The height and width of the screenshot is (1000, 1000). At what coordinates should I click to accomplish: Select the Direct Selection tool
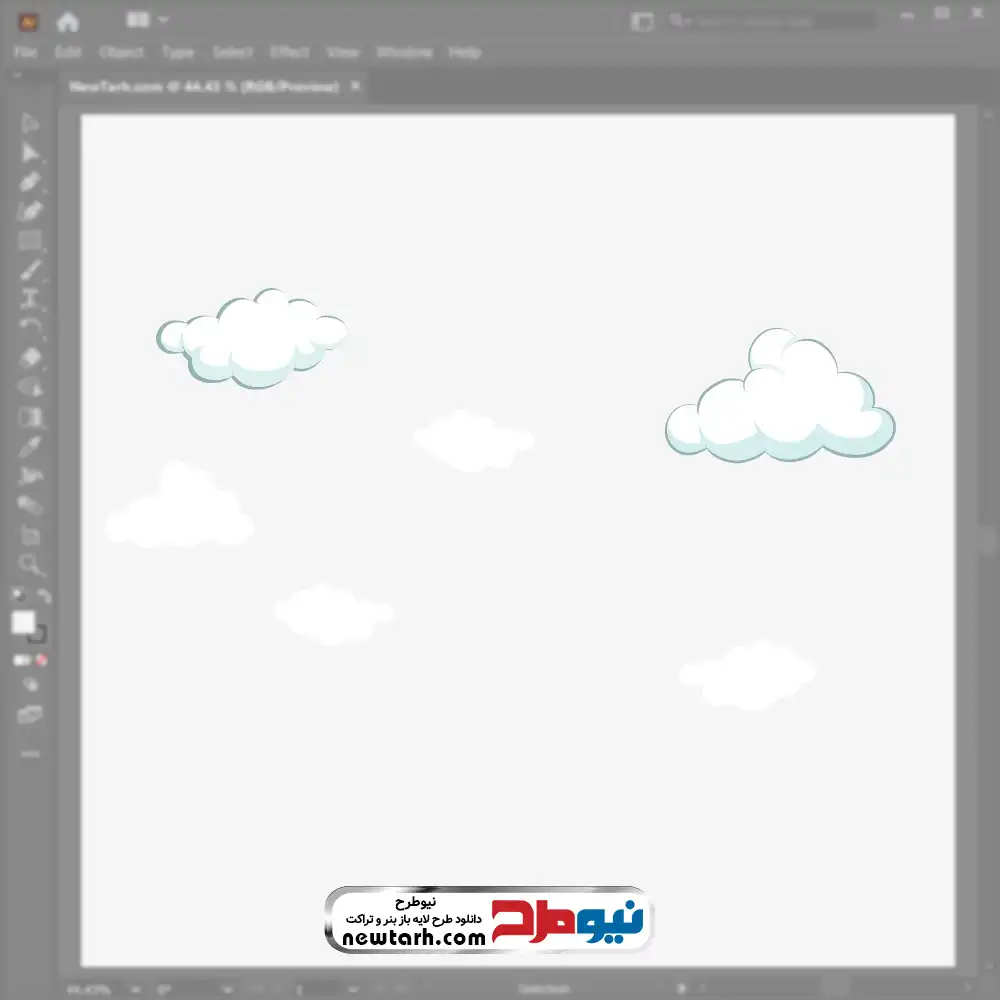(30, 153)
